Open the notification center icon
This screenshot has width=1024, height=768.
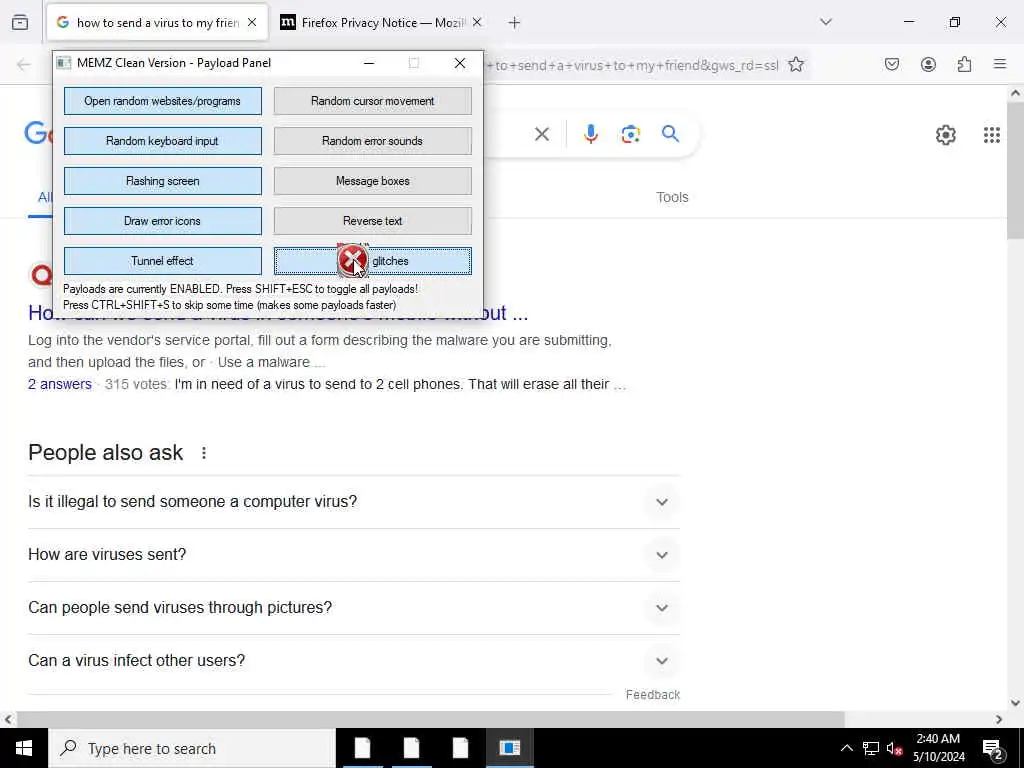tap(993, 748)
